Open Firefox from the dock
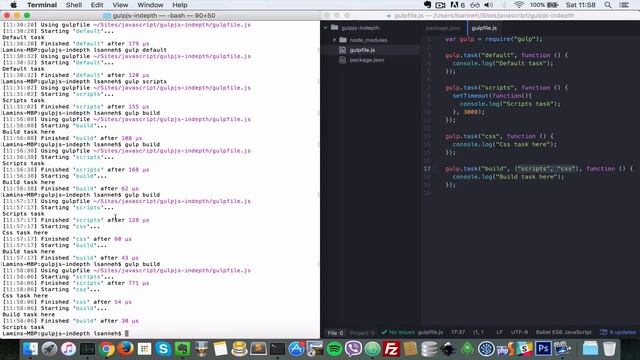Image resolution: width=640 pixels, height=360 pixels. (126, 349)
